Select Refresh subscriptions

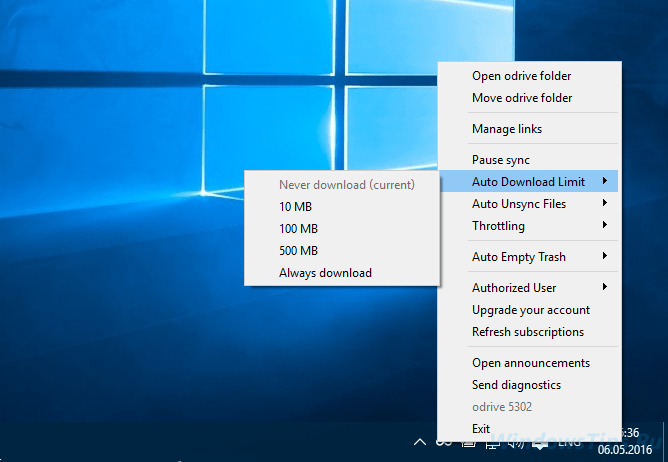pos(528,332)
